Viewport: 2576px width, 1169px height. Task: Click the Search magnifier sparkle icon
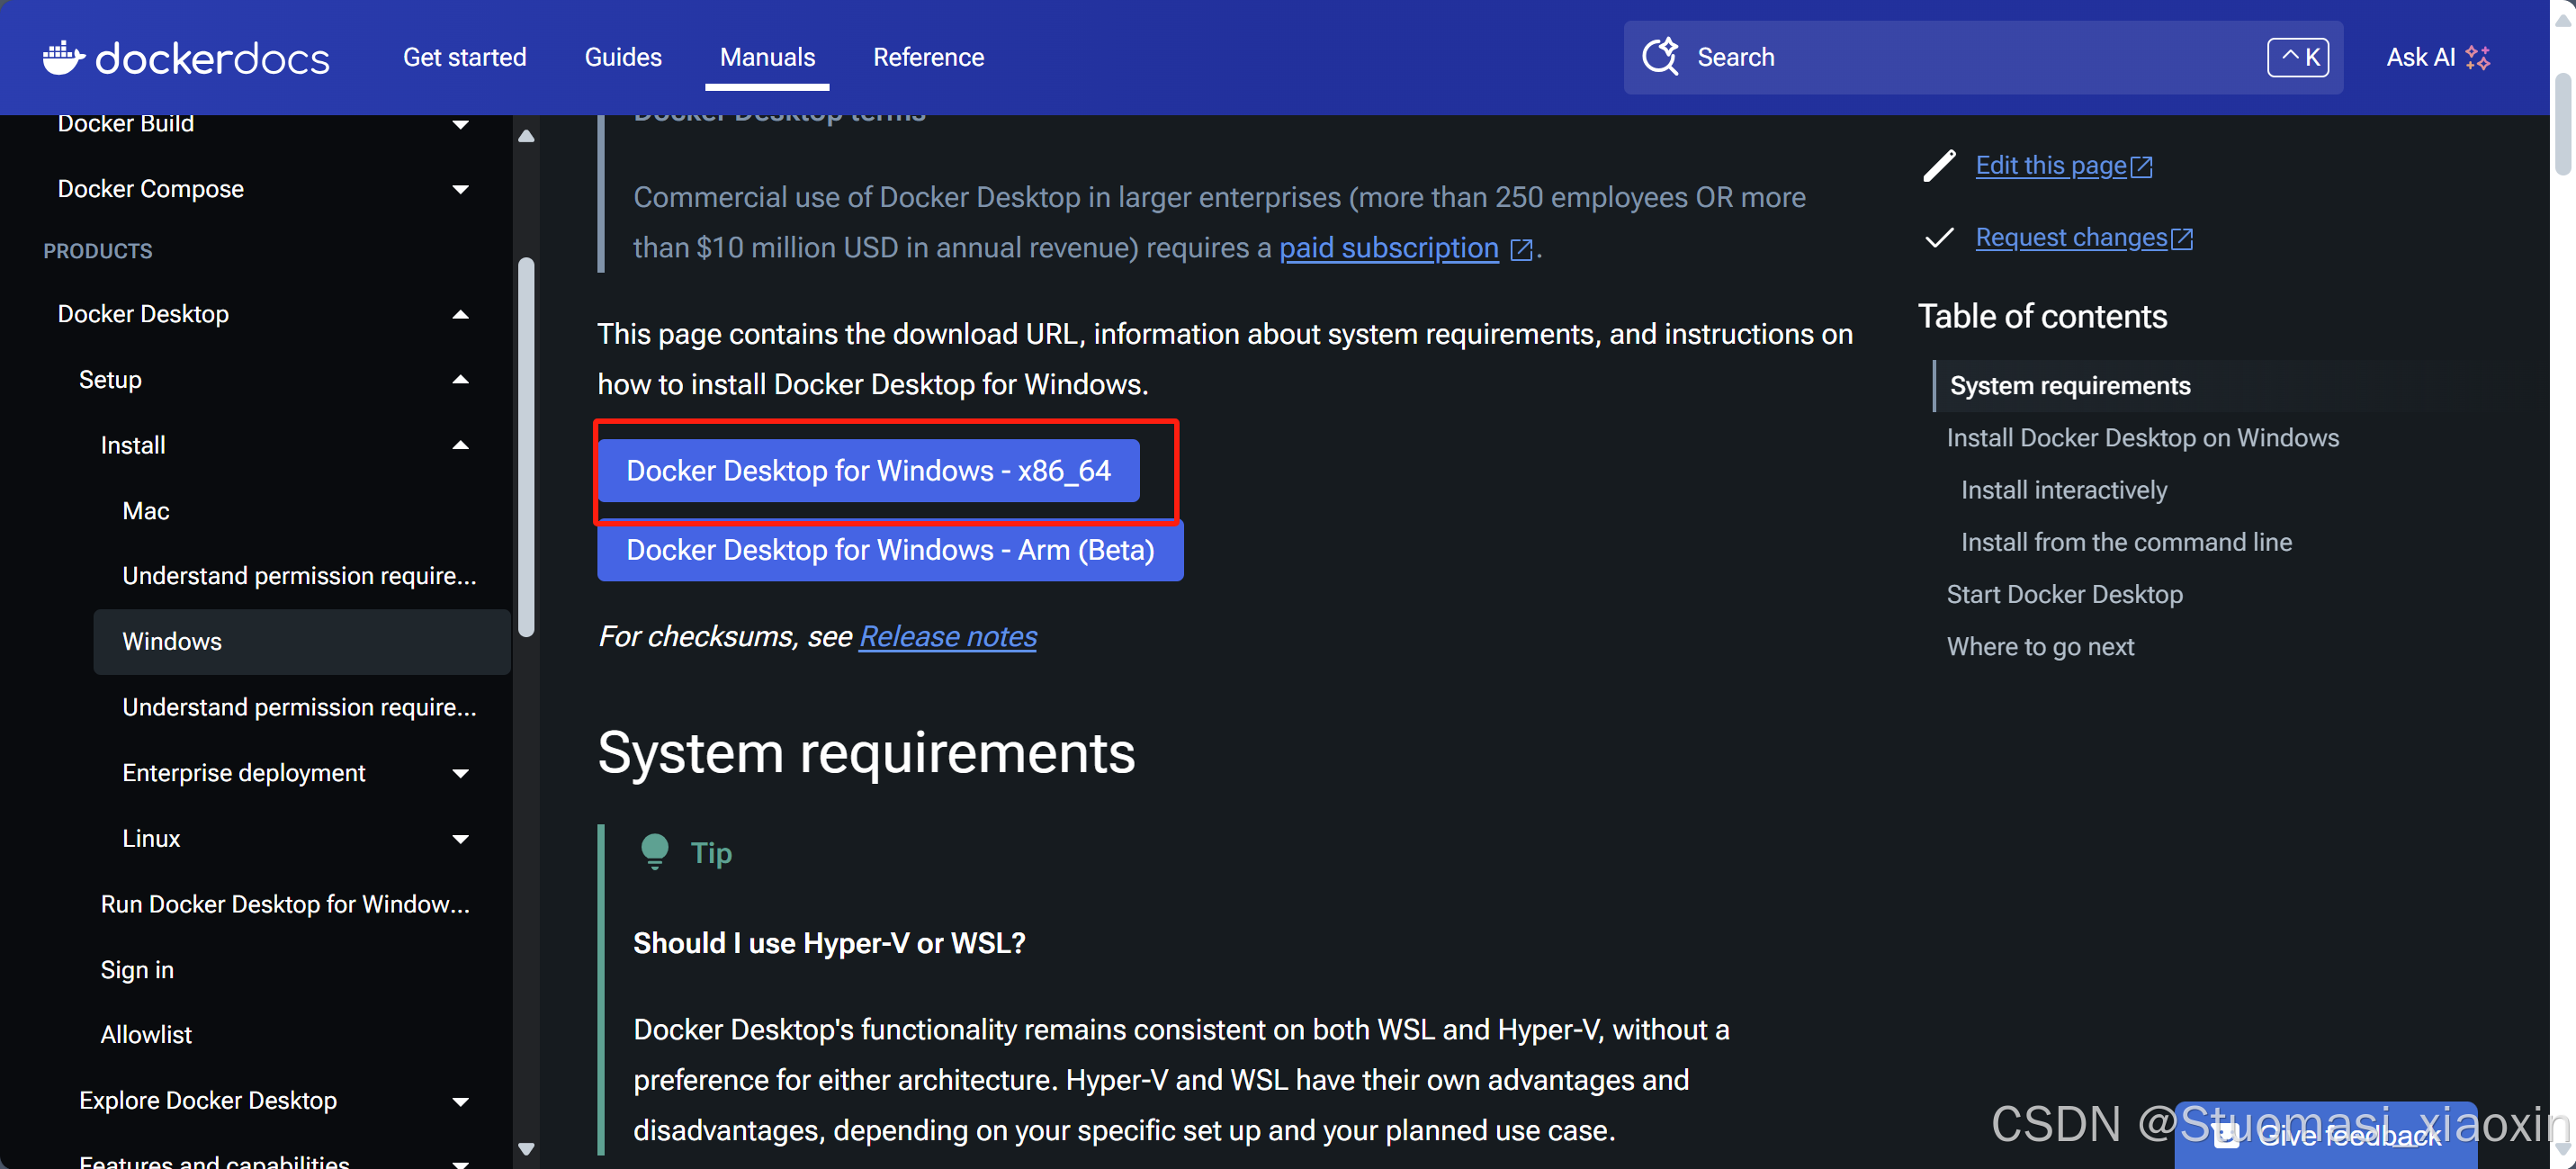click(x=1661, y=57)
